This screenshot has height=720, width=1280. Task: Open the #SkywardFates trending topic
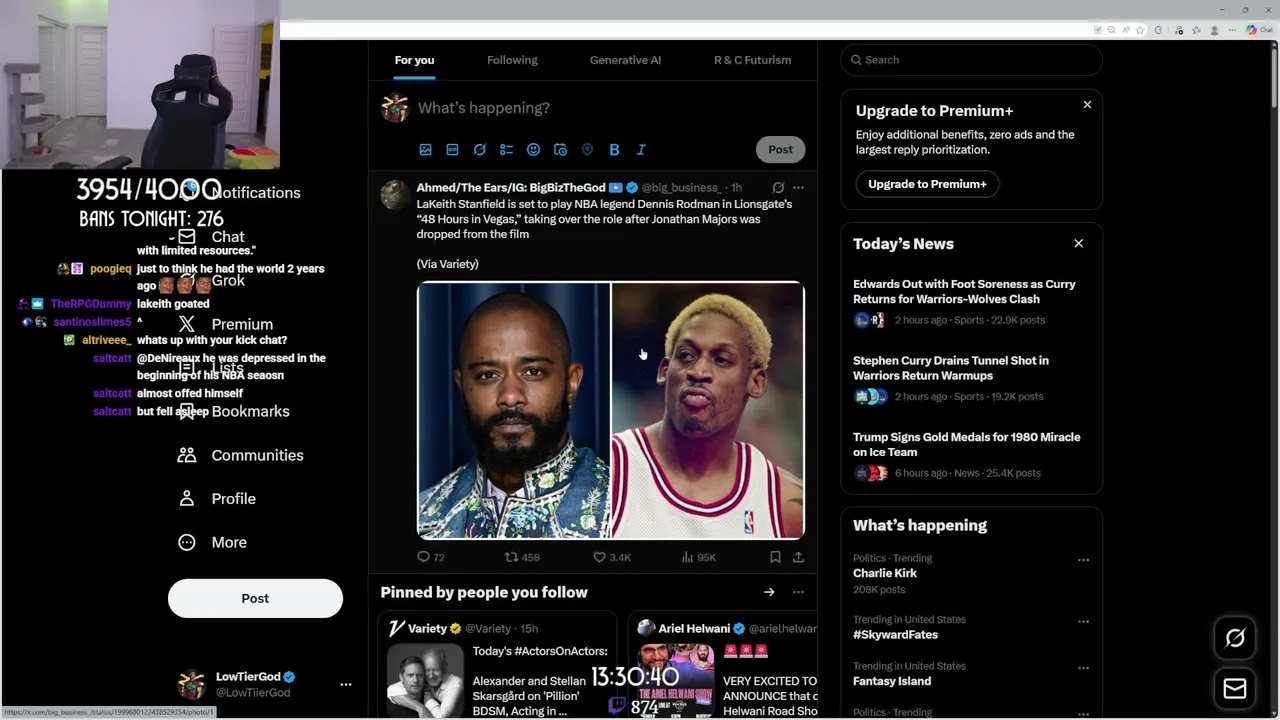[x=895, y=635]
